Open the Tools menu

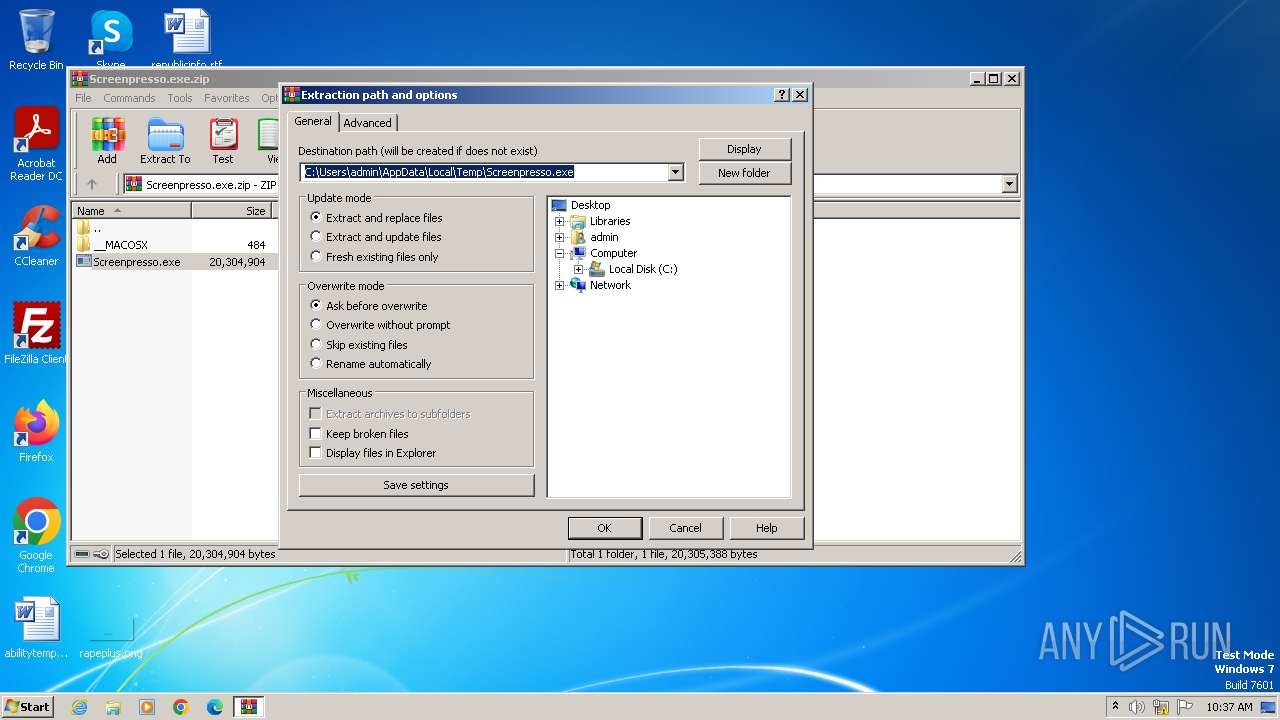click(180, 98)
